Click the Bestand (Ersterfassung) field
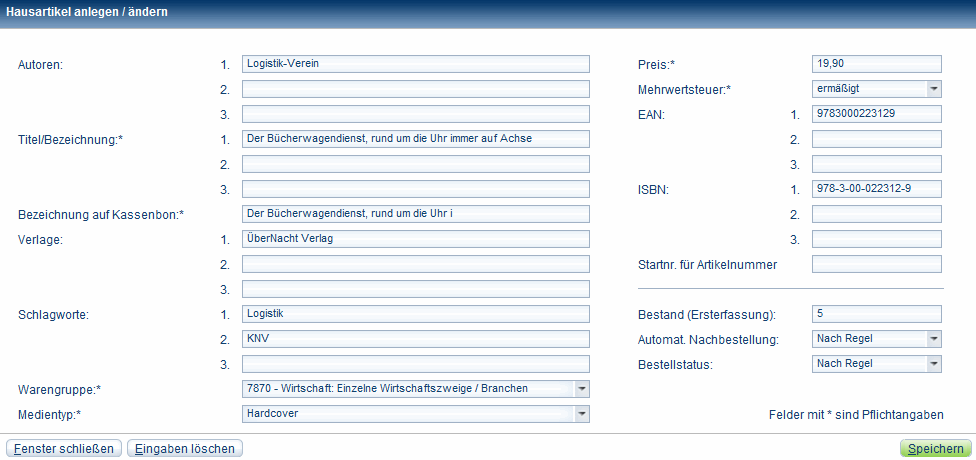The width and height of the screenshot is (976, 460). (x=876, y=314)
